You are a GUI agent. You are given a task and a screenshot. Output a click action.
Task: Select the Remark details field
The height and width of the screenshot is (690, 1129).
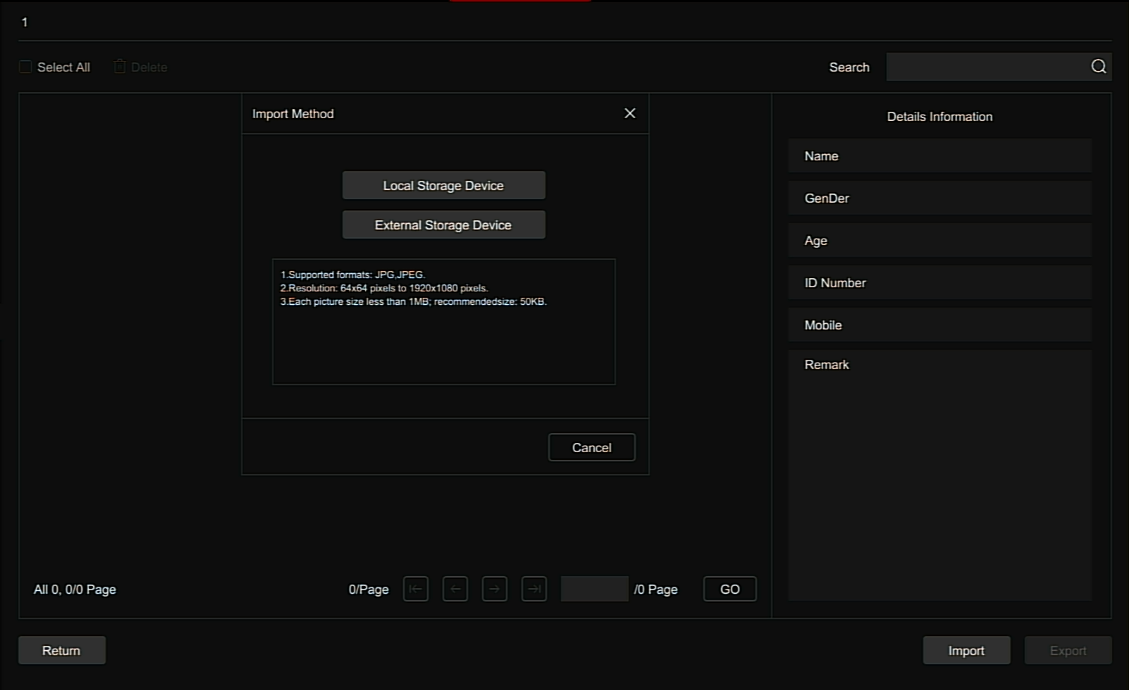click(940, 475)
